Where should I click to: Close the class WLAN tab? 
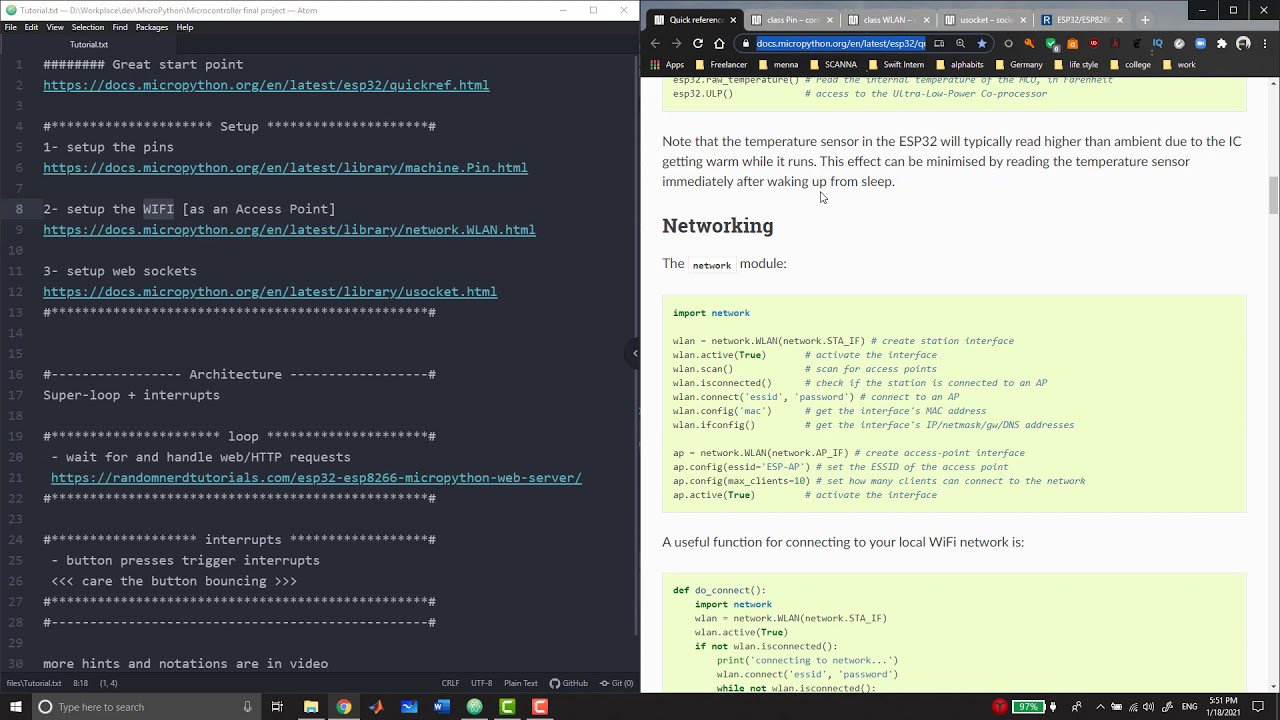[x=926, y=19]
